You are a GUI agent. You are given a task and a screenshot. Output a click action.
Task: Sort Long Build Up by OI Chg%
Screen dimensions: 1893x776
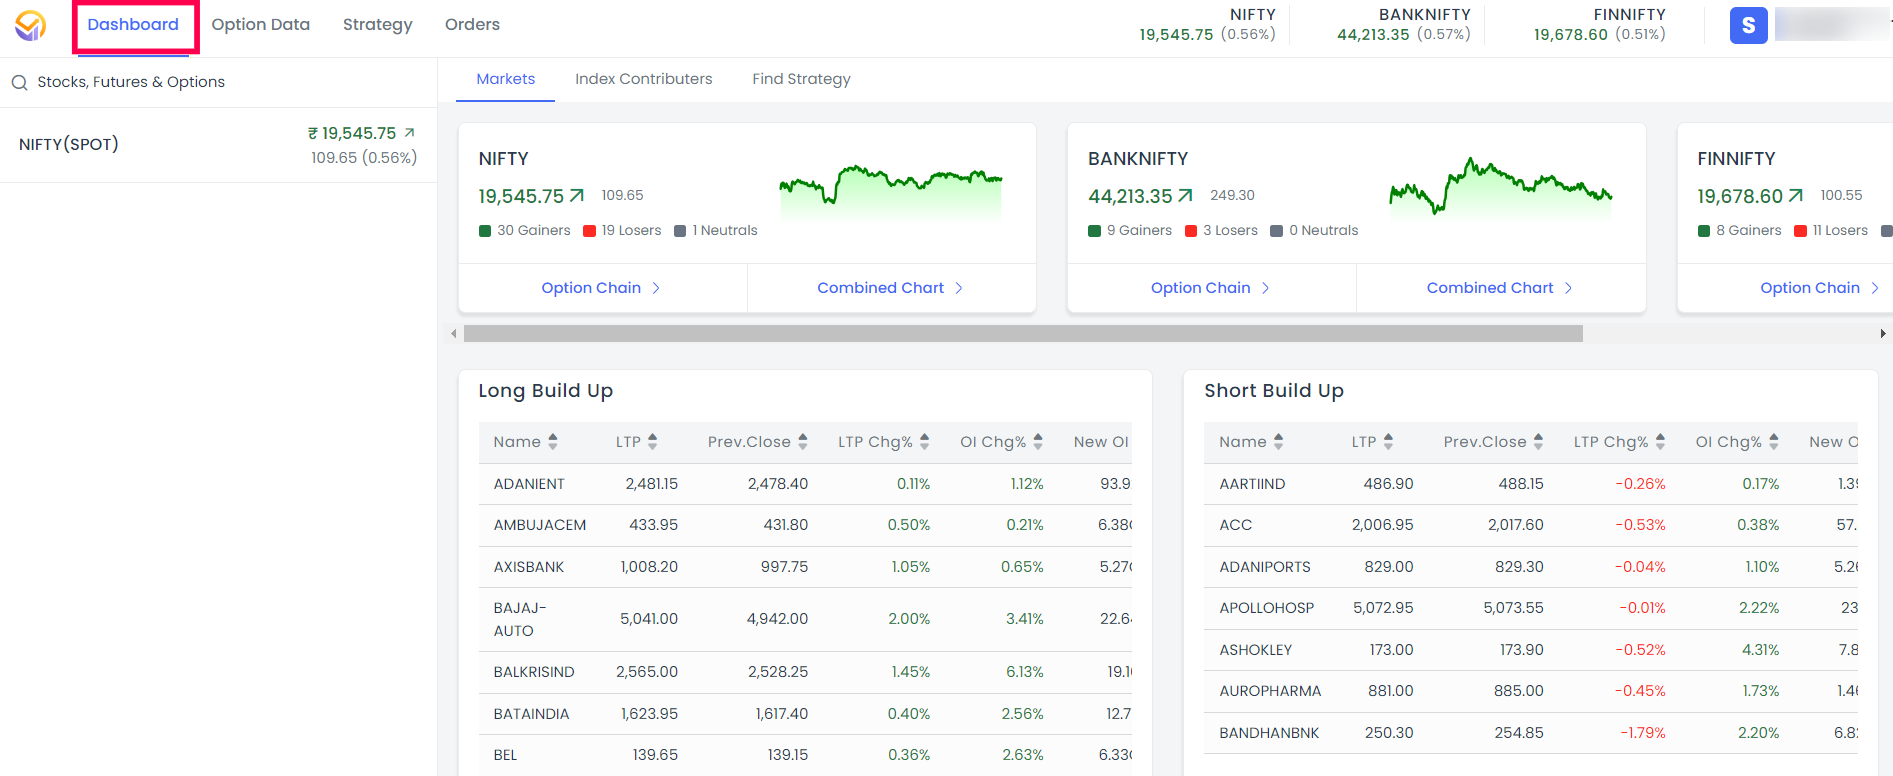[1038, 442]
